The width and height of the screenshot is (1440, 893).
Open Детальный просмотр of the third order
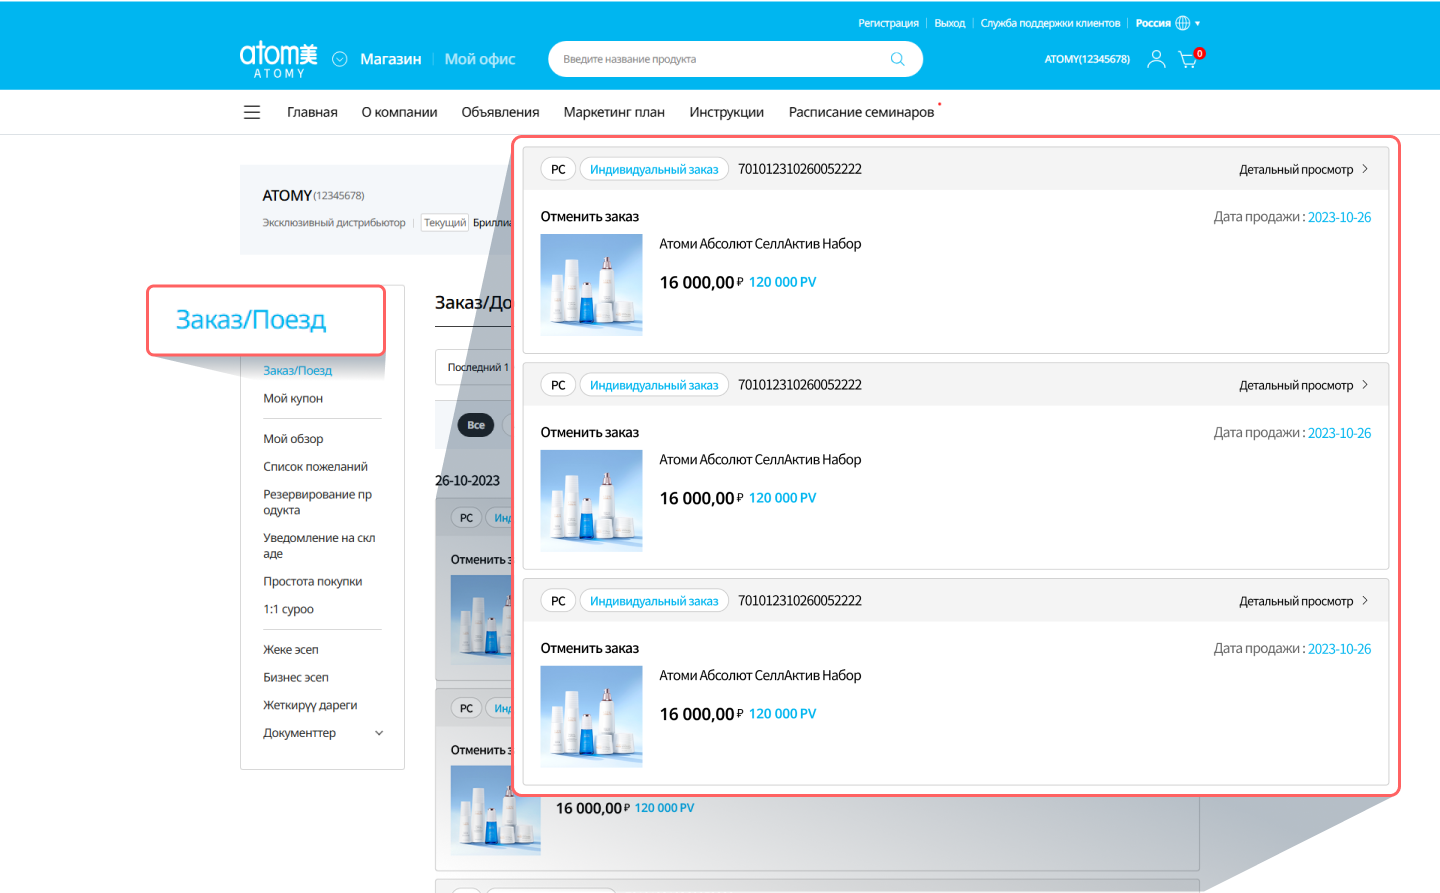pyautogui.click(x=1303, y=601)
